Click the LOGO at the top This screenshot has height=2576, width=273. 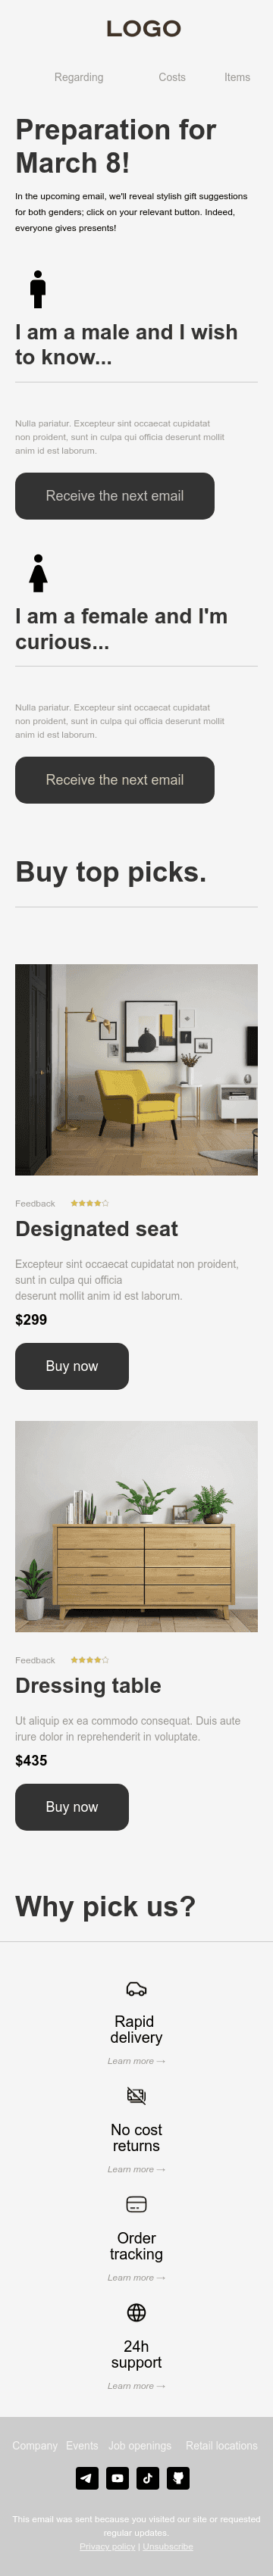144,29
